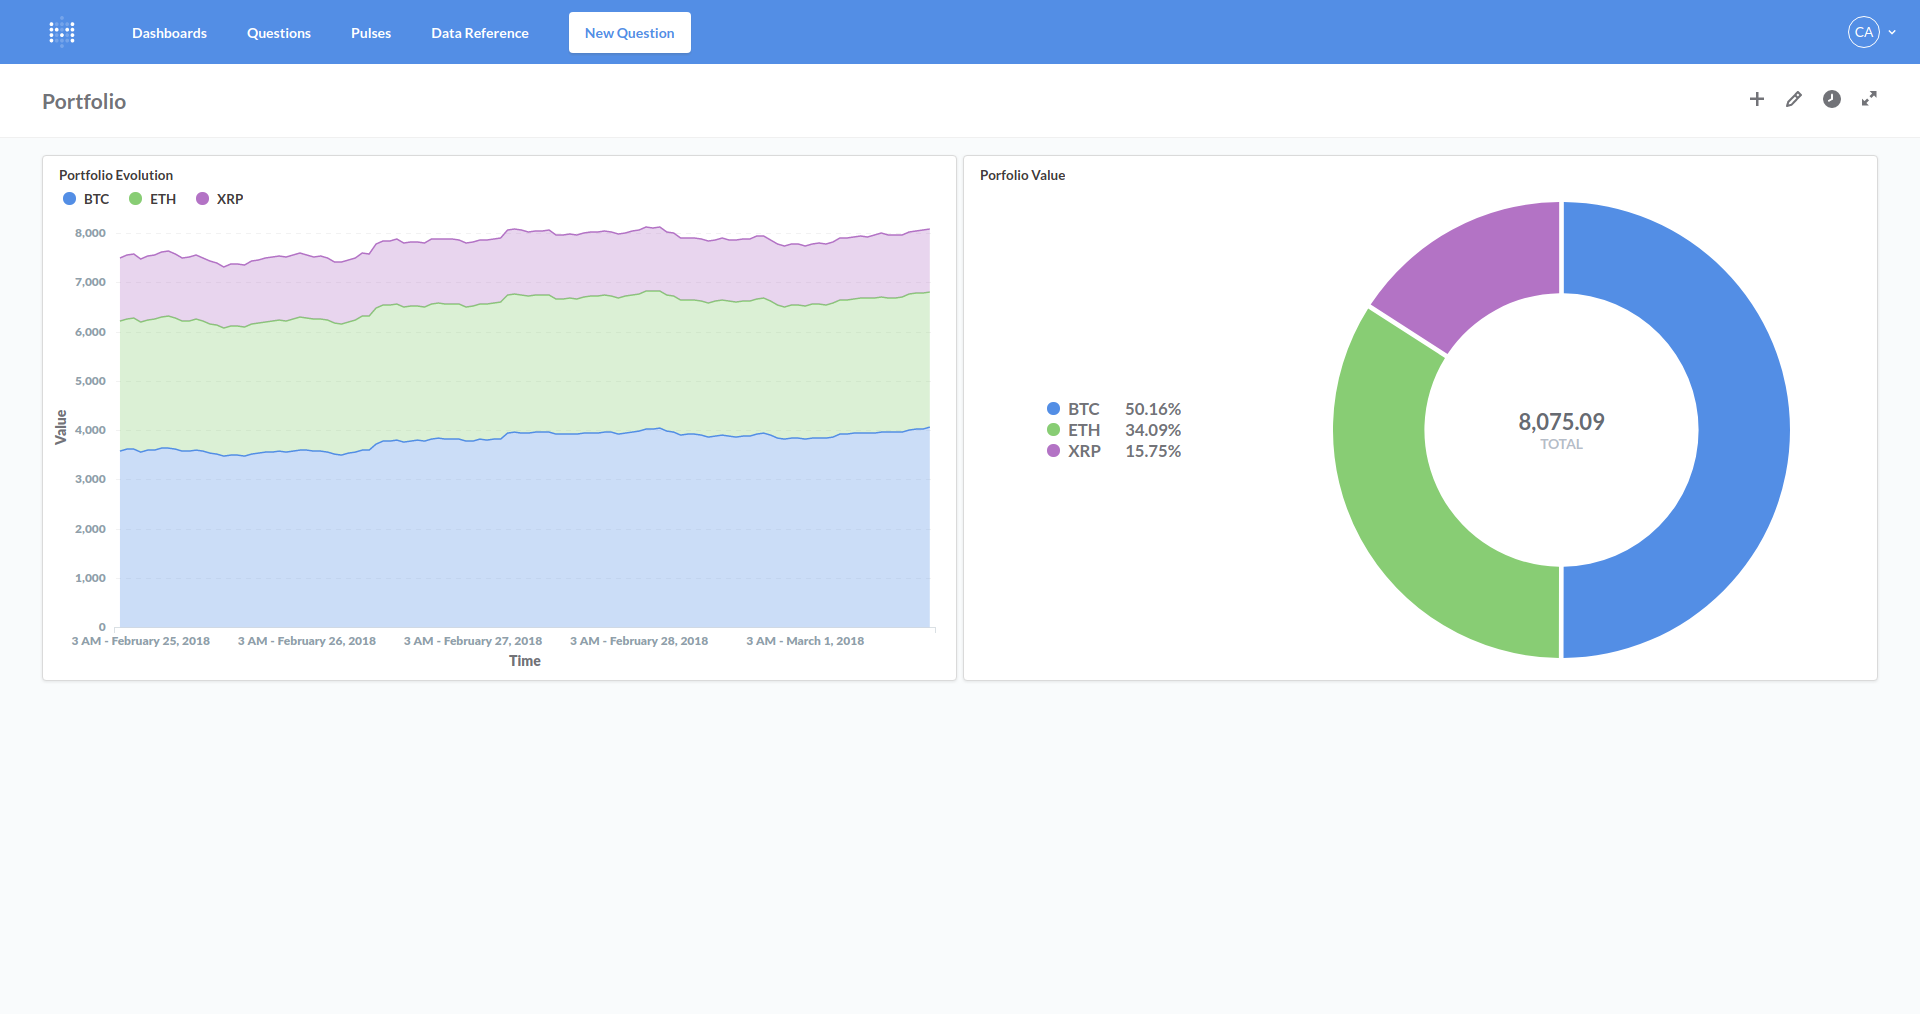The image size is (1920, 1014).
Task: Expand the account menu chevron
Action: click(1892, 32)
